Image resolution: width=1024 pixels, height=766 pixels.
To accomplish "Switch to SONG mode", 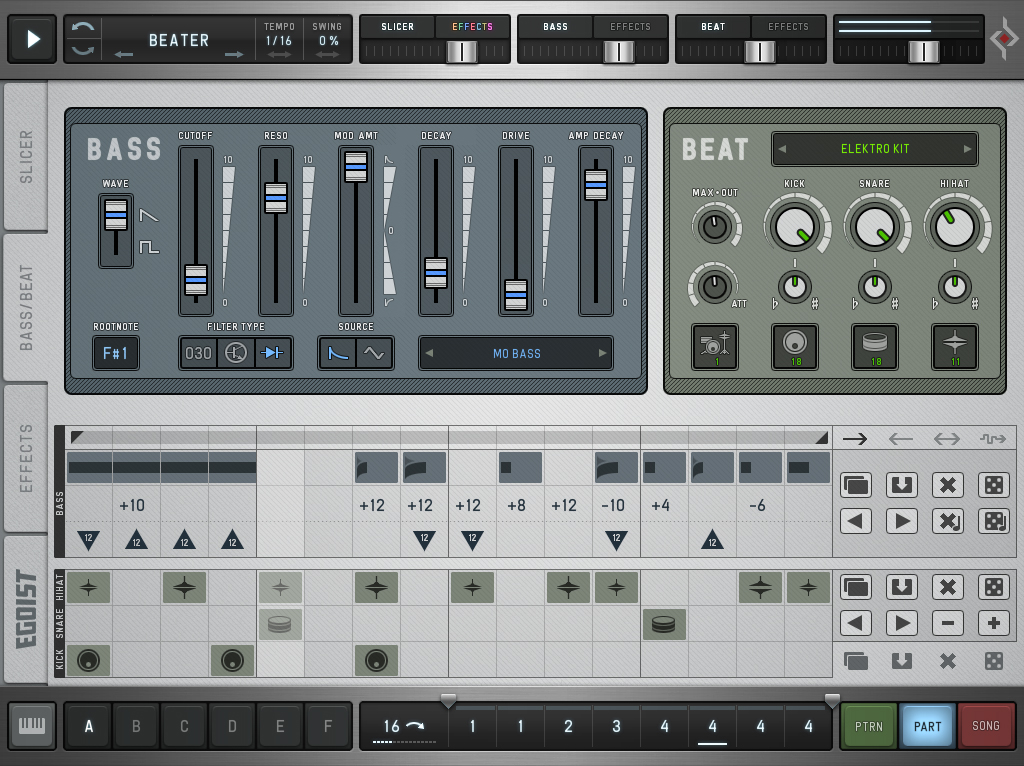I will pyautogui.click(x=985, y=726).
